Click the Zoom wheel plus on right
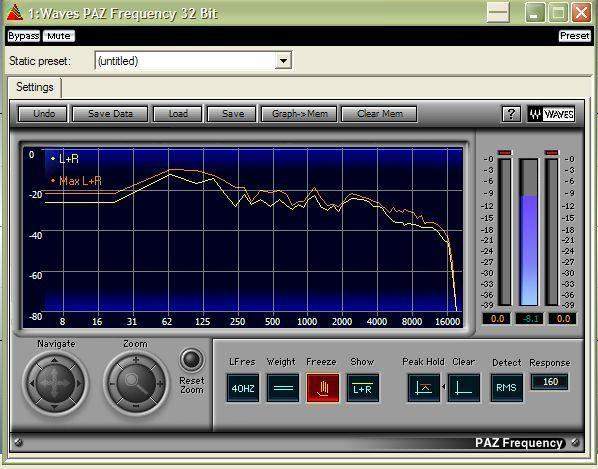 (x=160, y=384)
